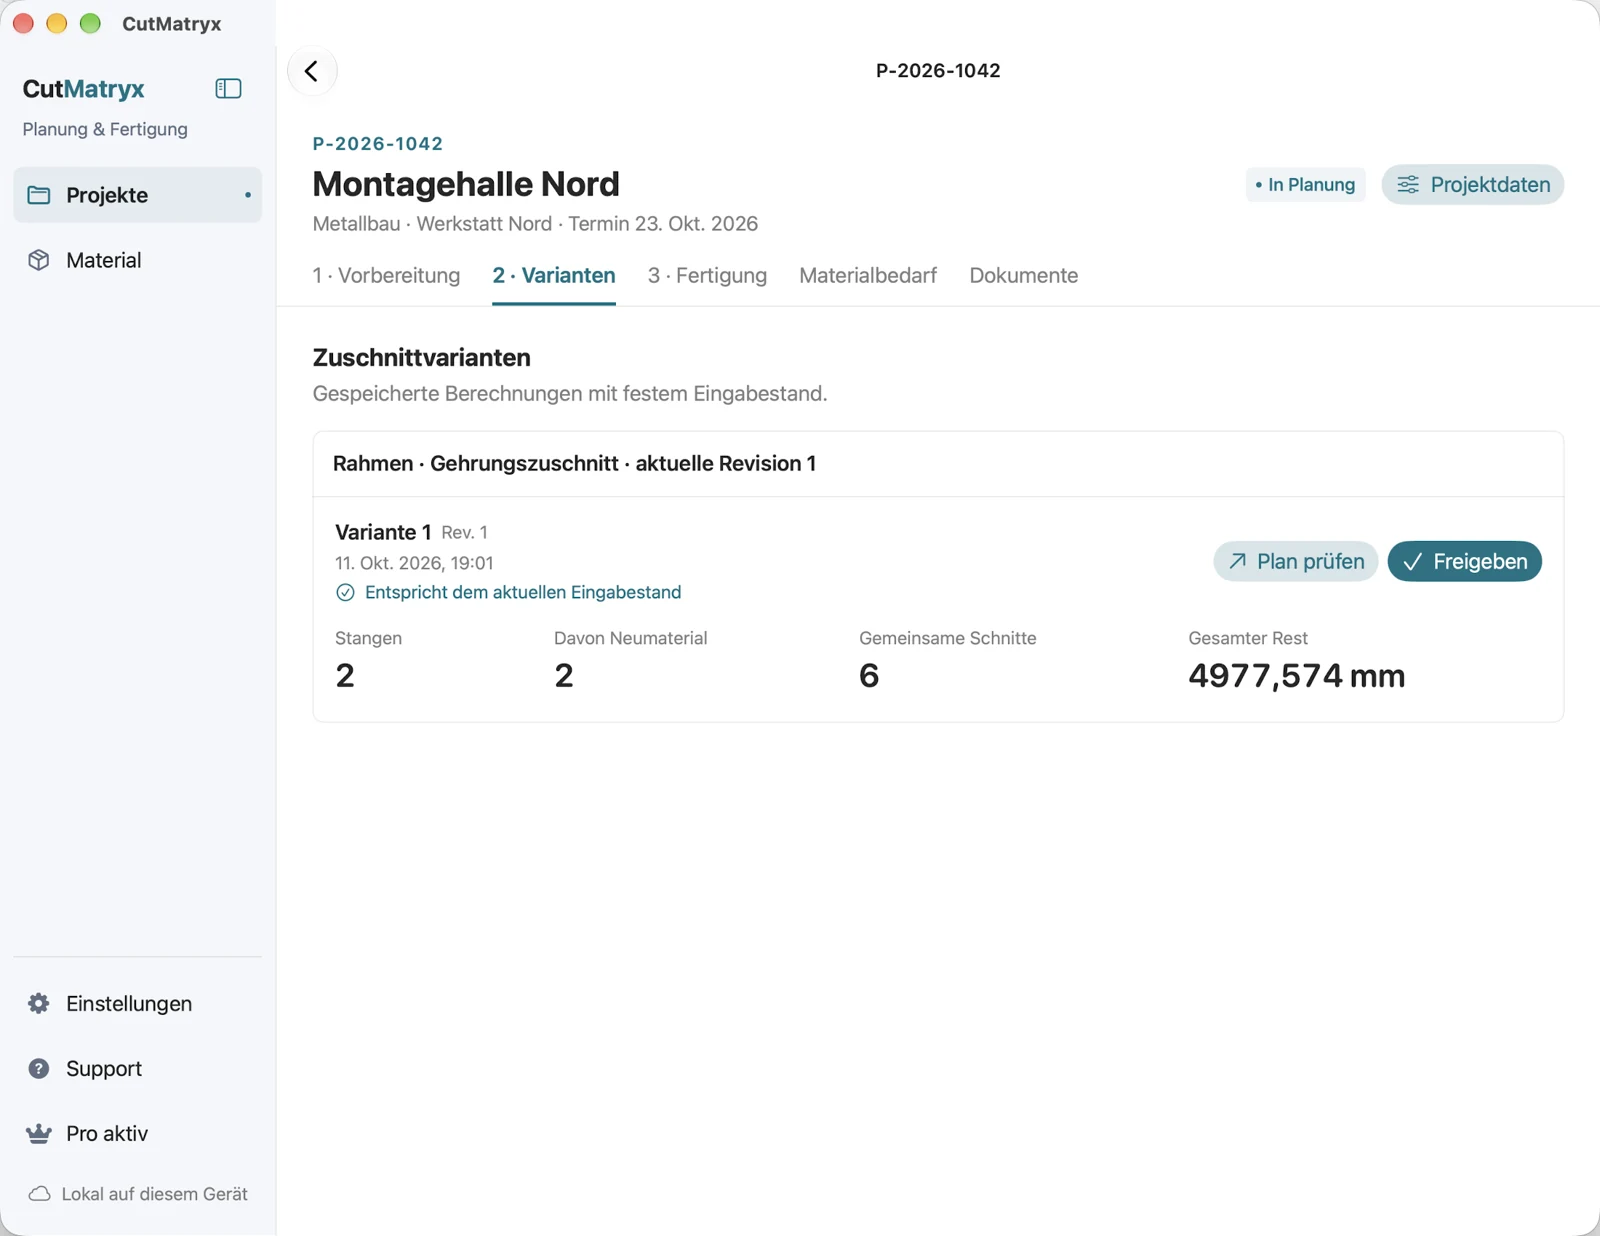Open the Dokumente tab
1600x1236 pixels.
(1023, 276)
